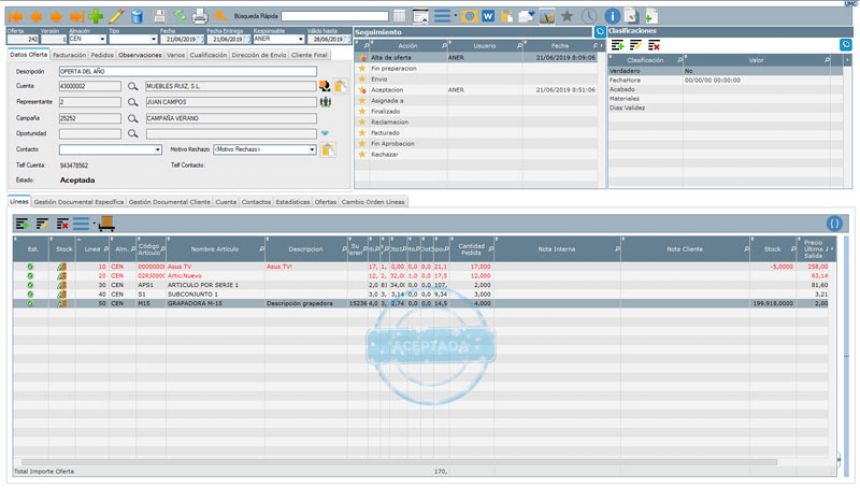Screen dimensions: 860x488
Task: Click the Nombre Artículo column header
Action: click(211, 248)
